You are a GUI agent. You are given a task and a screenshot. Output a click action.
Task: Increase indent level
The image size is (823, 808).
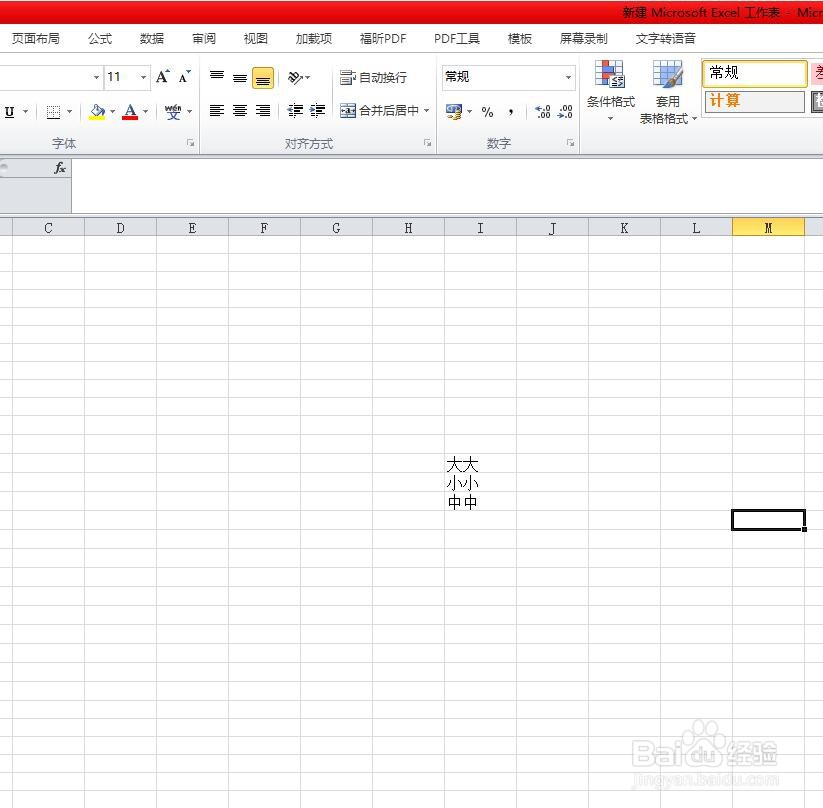[317, 111]
